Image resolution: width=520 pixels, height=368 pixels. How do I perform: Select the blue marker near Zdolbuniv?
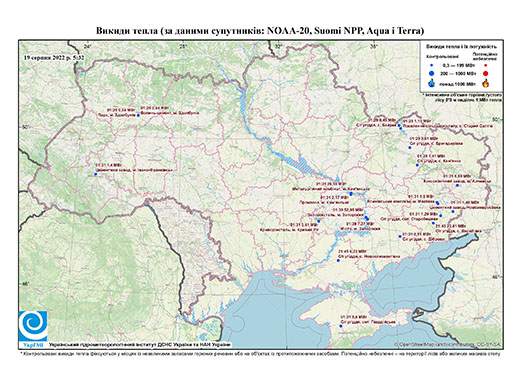(x=138, y=115)
